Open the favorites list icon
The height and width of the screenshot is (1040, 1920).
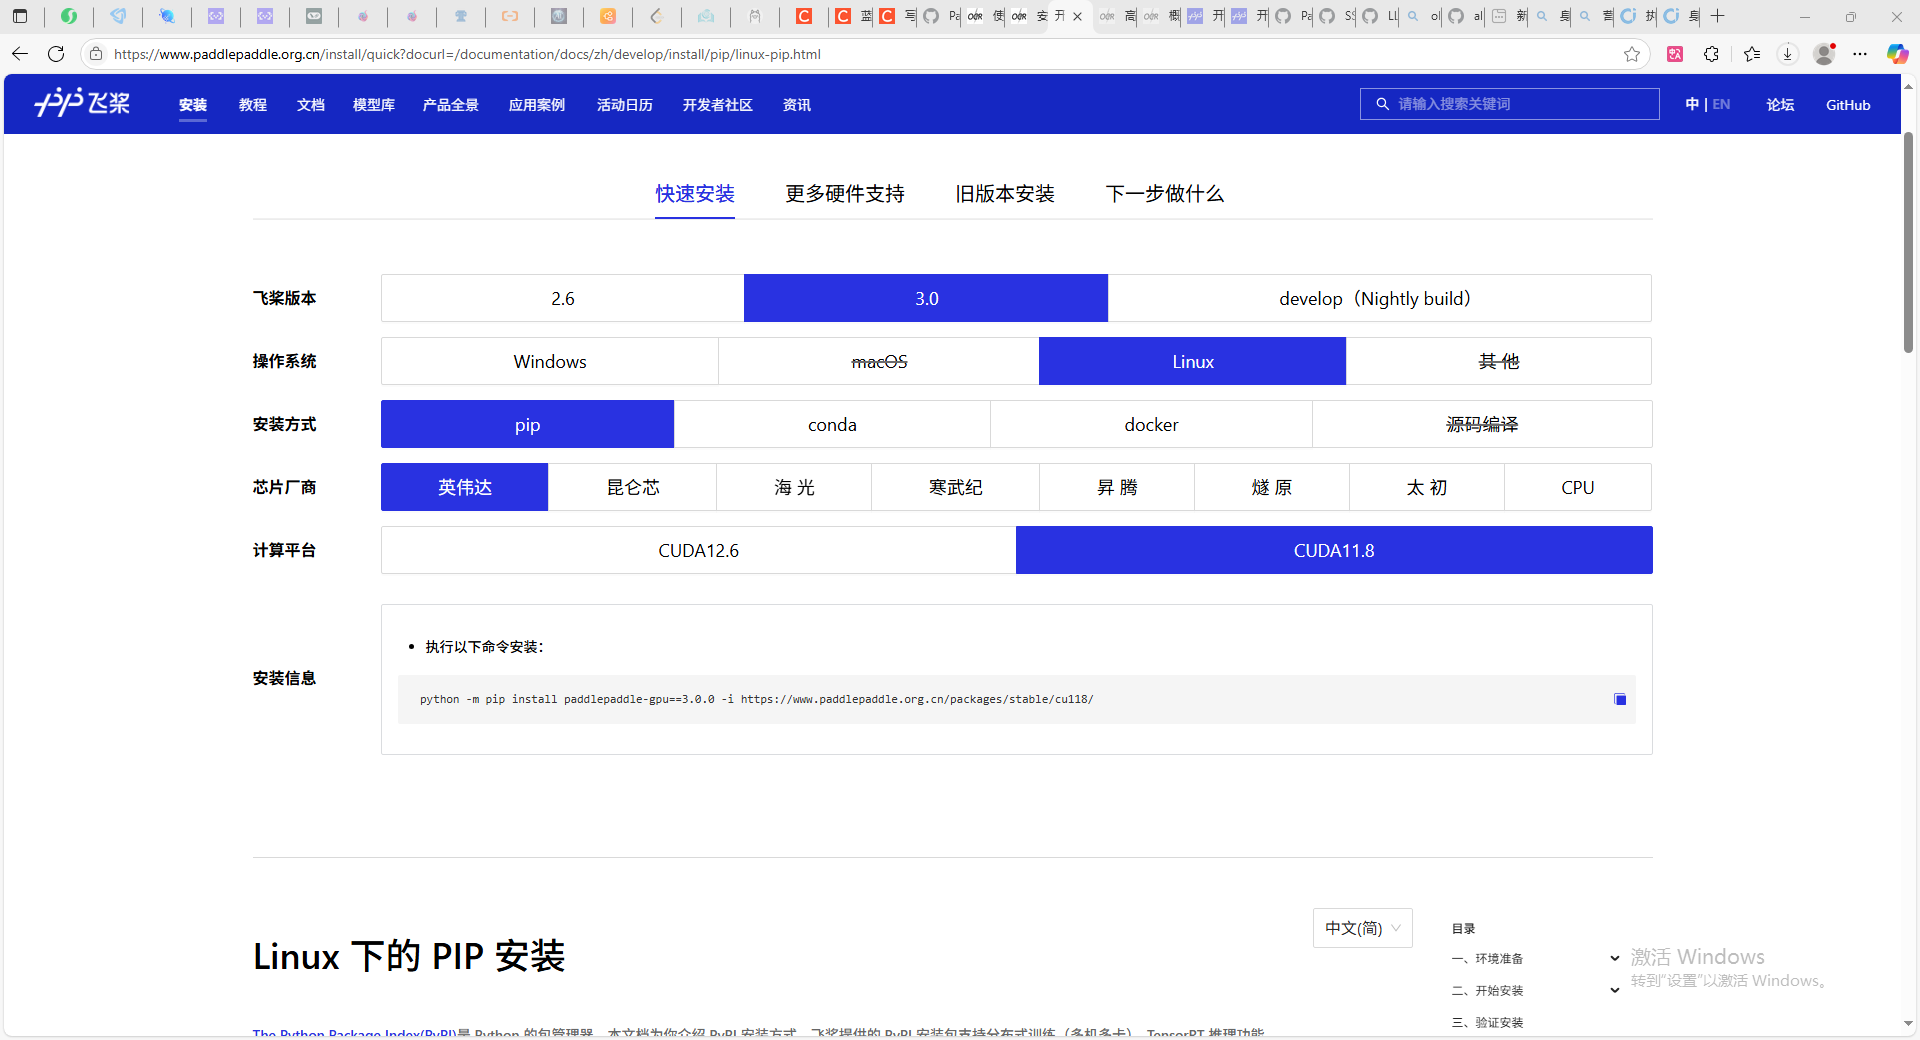1751,54
